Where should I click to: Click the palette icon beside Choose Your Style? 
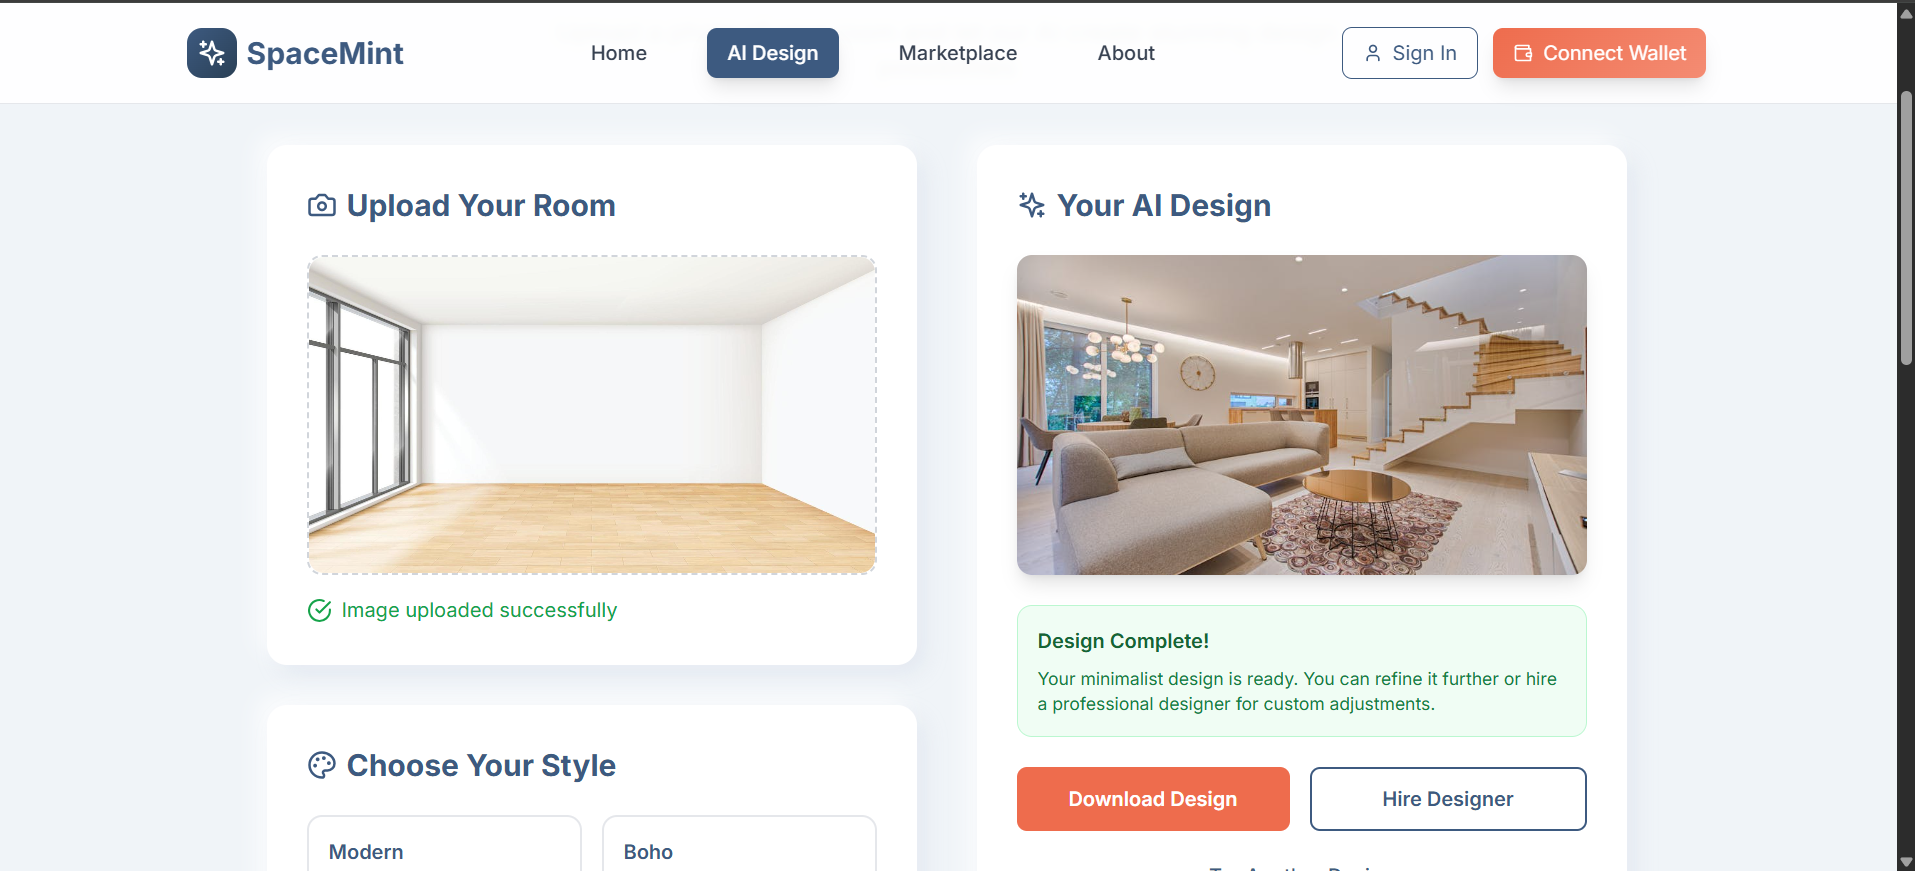322,765
